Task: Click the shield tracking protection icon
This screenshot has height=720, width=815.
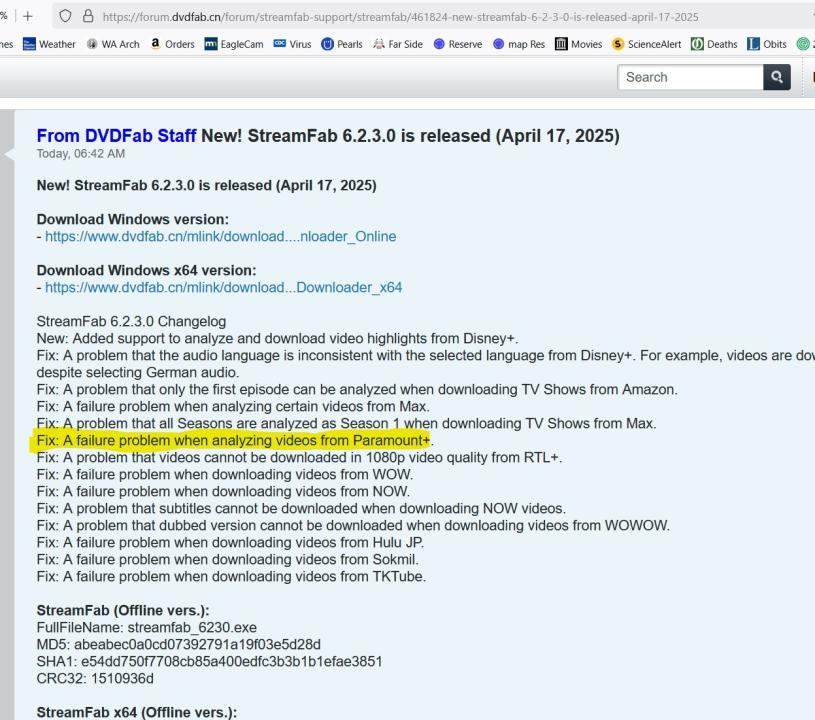Action: pyautogui.click(x=65, y=16)
